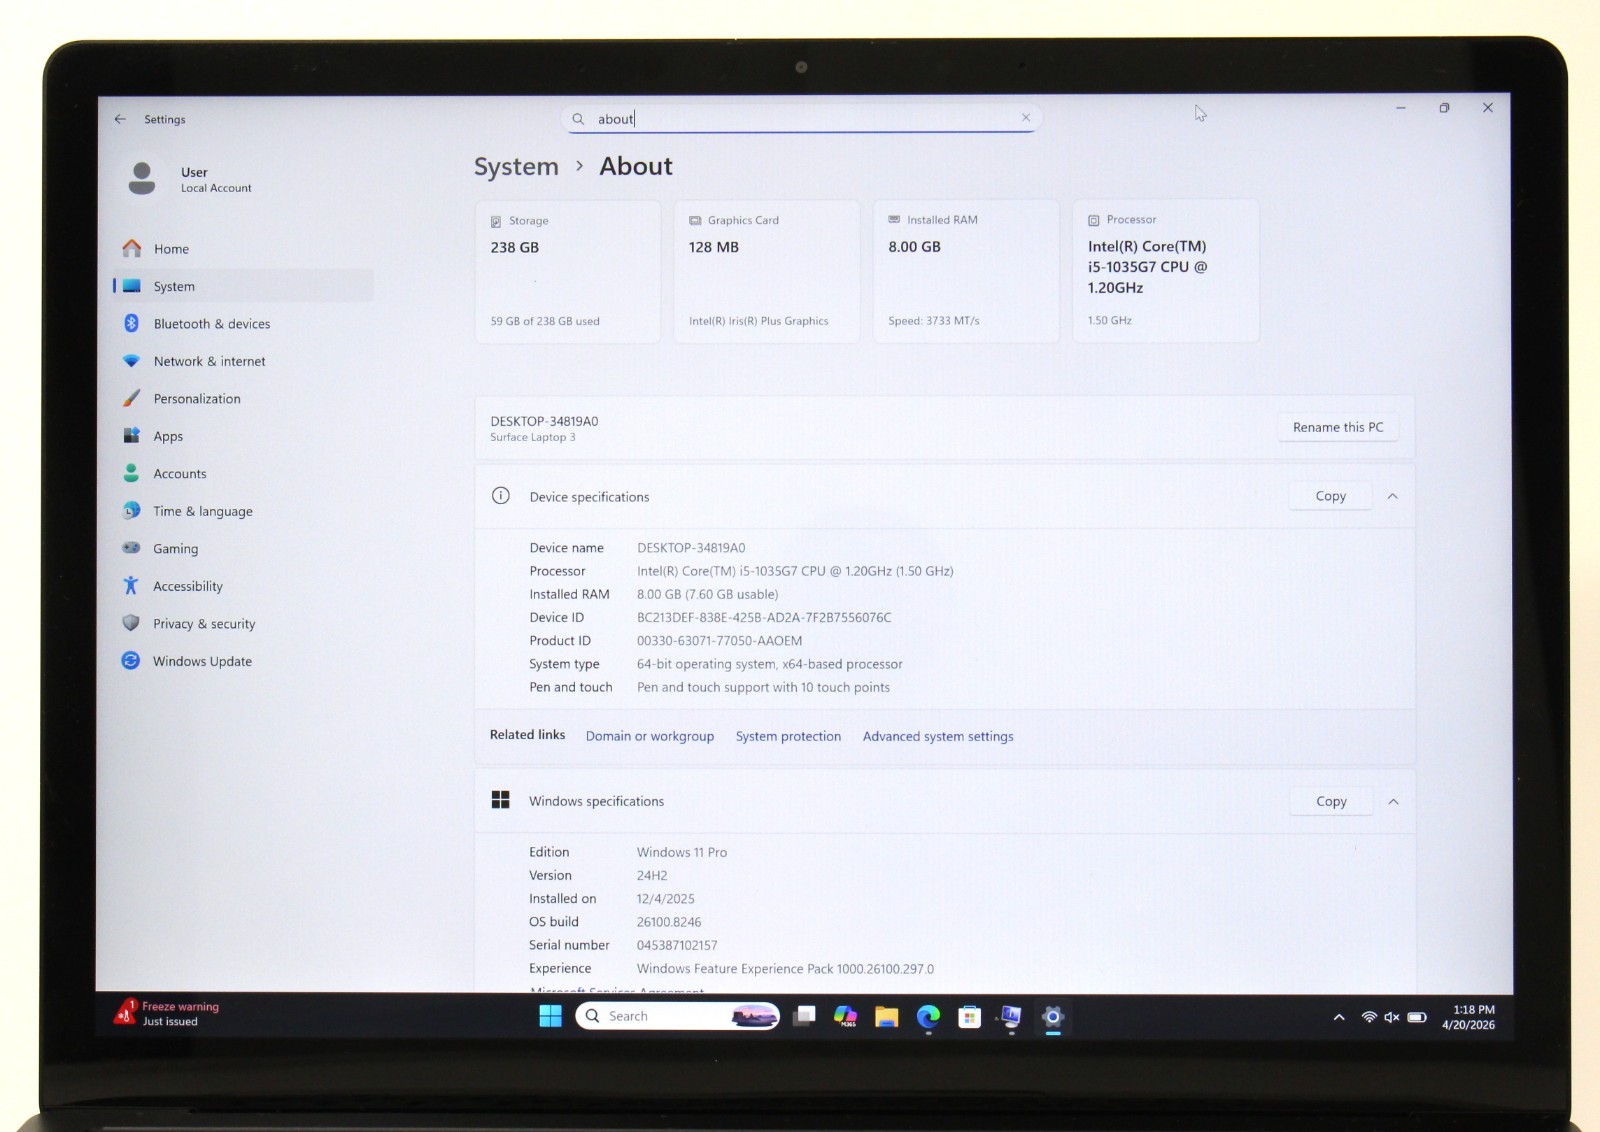Viewport: 1600px width, 1132px height.
Task: Click the Installed RAM tile
Action: pos(966,271)
